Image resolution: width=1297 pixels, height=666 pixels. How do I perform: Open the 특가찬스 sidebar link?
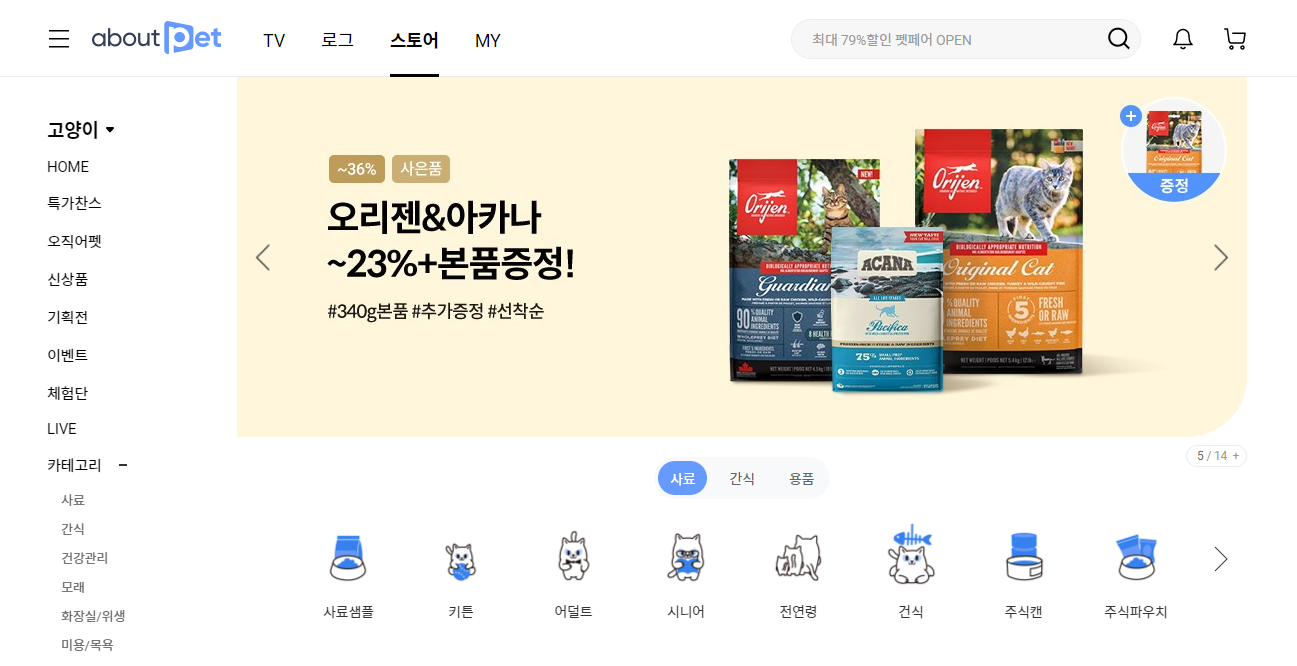[x=74, y=203]
